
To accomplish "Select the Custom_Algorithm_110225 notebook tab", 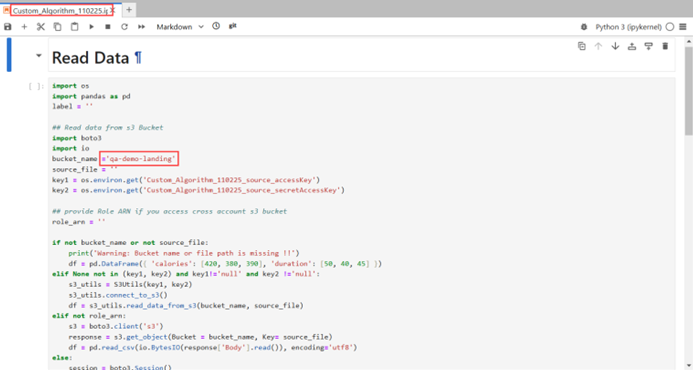I will point(60,10).
